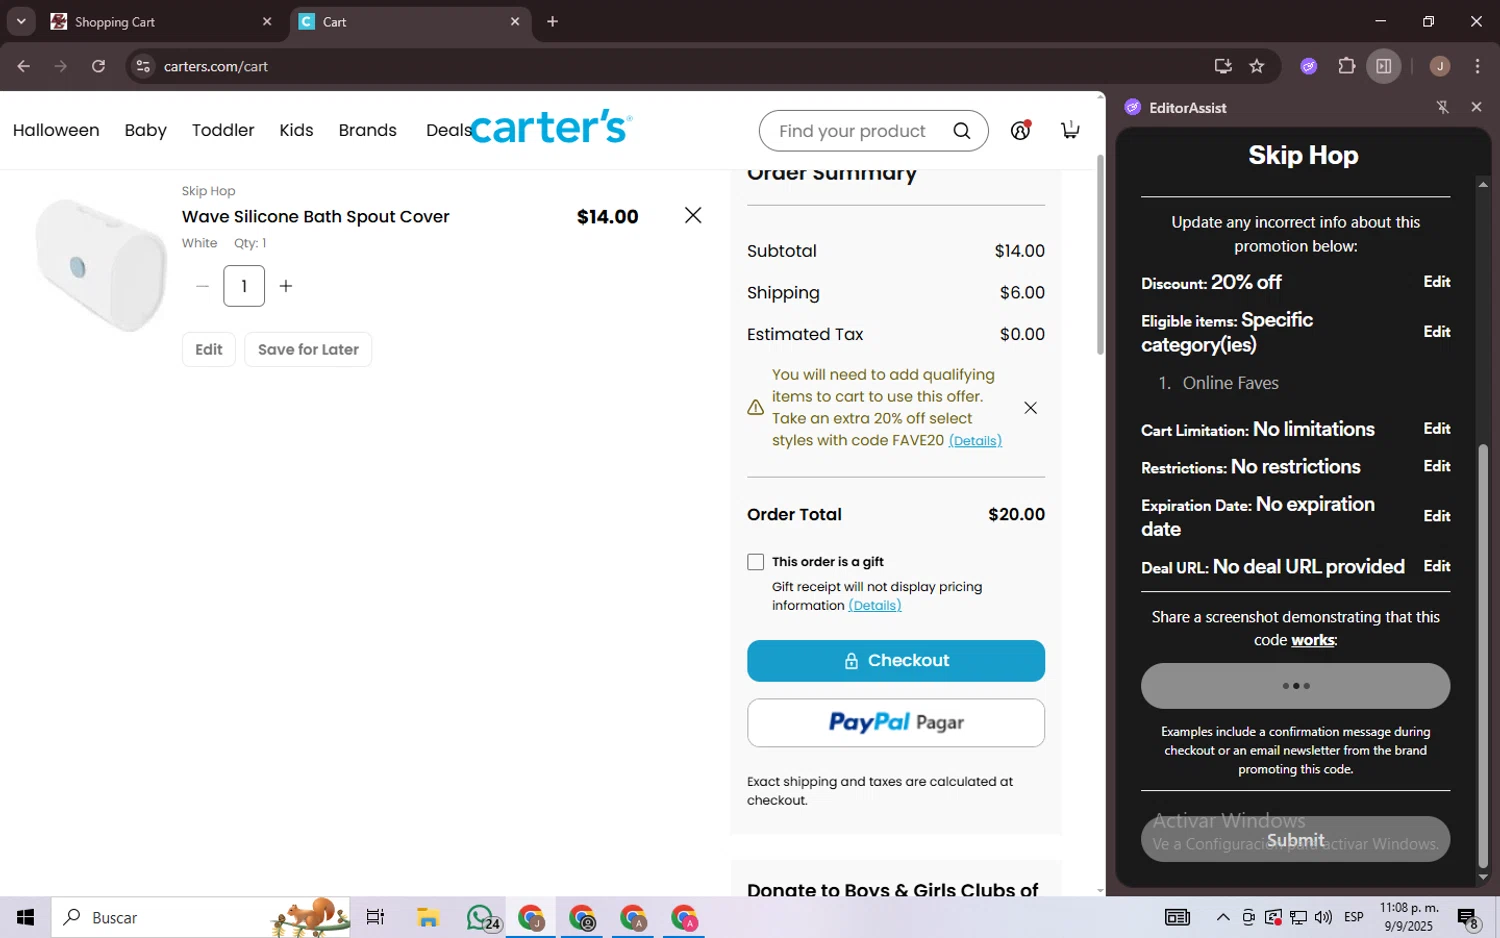
Task: Open a new browser tab
Action: [x=552, y=21]
